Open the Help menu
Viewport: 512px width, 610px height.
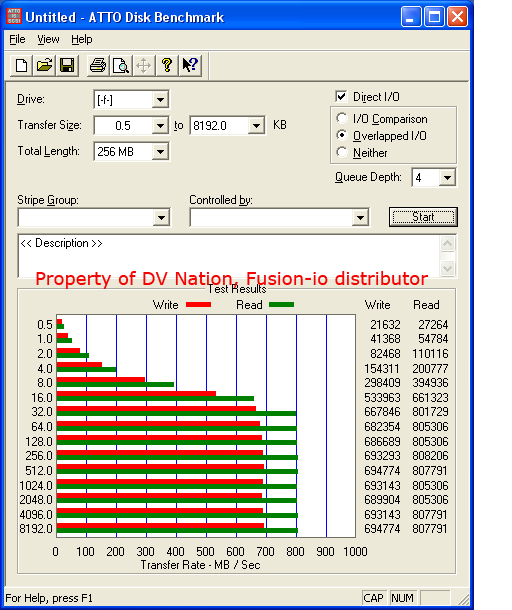pos(82,39)
